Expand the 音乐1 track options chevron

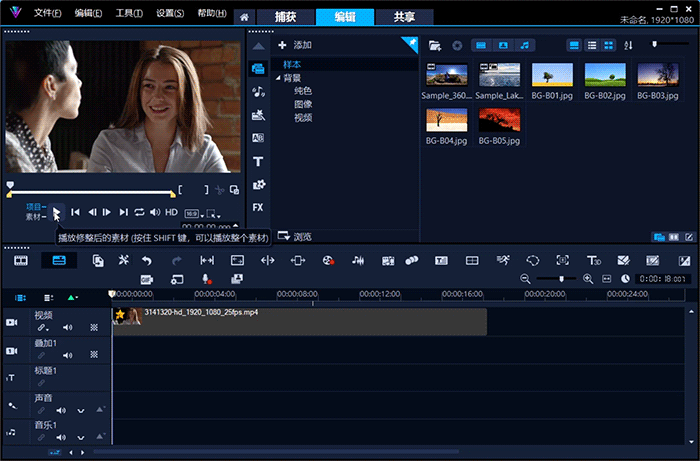(80, 438)
